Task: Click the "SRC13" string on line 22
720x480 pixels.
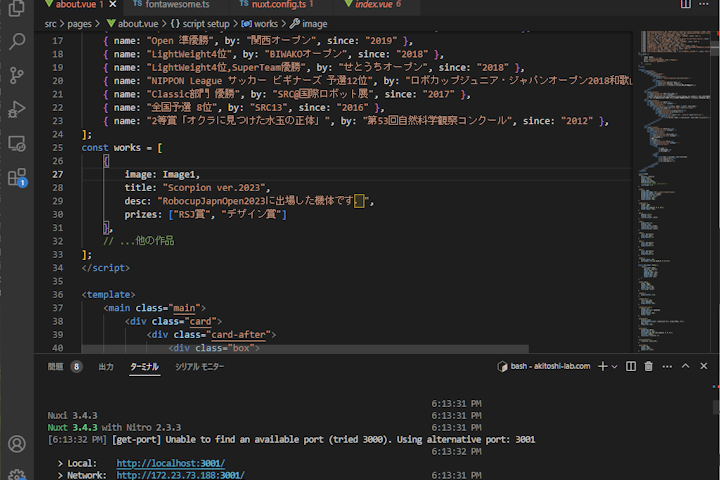Action: 268,107
